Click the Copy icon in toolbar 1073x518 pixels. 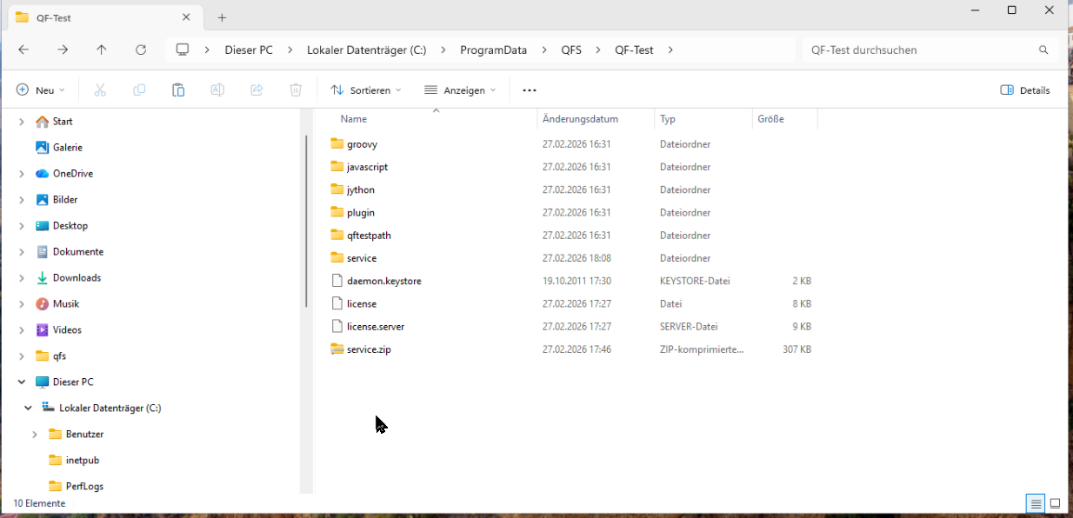[x=139, y=90]
